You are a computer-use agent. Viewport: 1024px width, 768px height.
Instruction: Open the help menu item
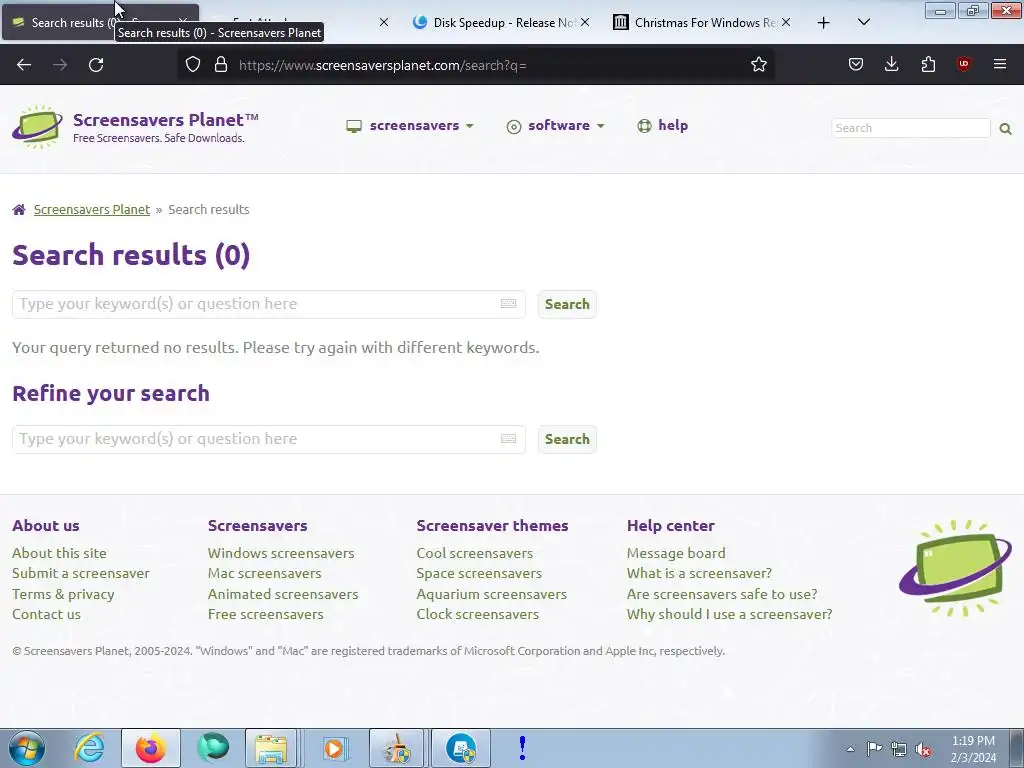pyautogui.click(x=662, y=125)
